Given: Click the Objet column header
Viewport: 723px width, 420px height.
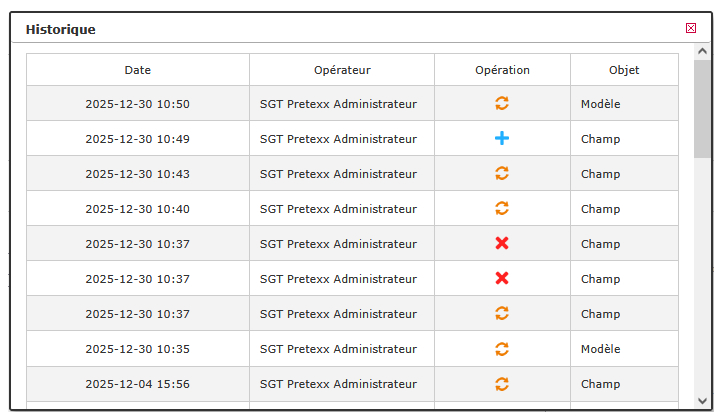Looking at the screenshot, I should click(x=624, y=70).
